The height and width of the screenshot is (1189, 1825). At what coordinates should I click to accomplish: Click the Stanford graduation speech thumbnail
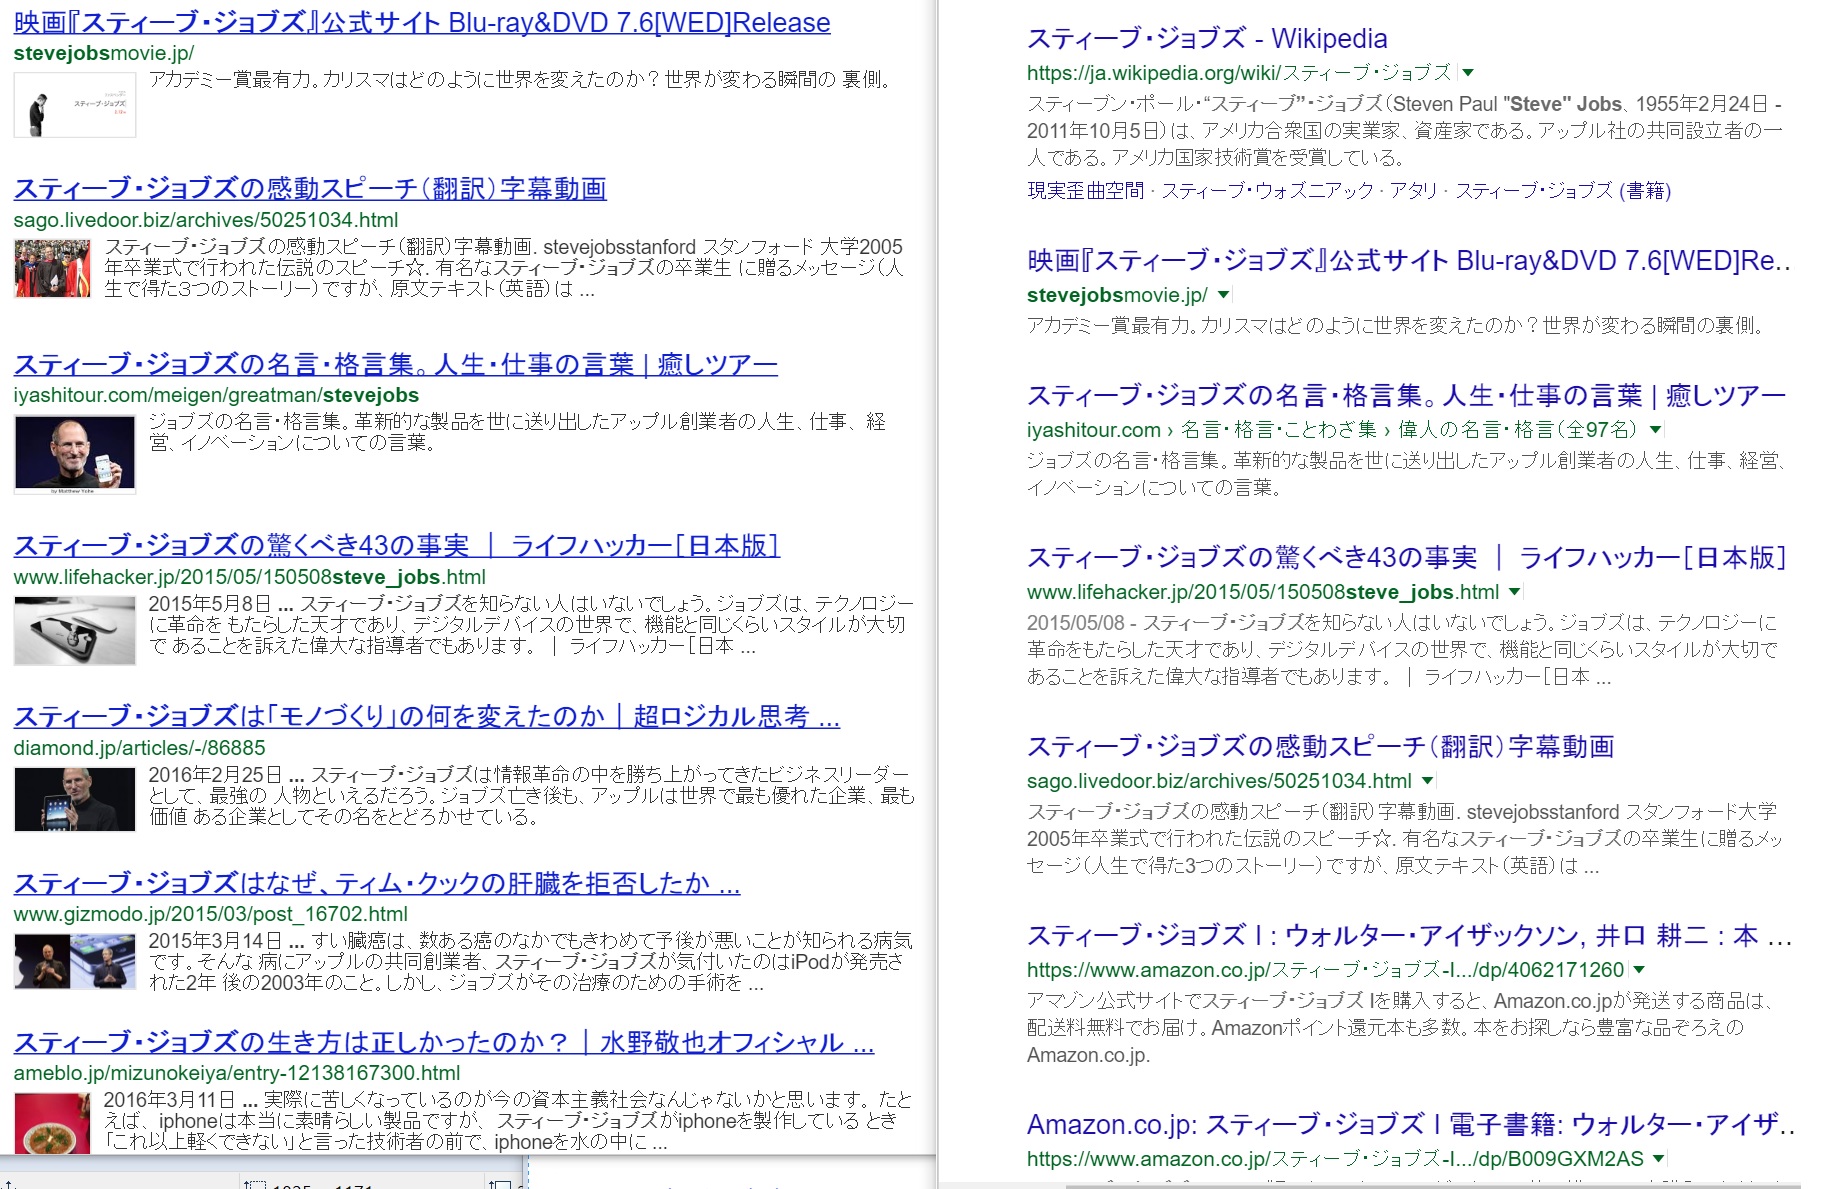coord(52,269)
